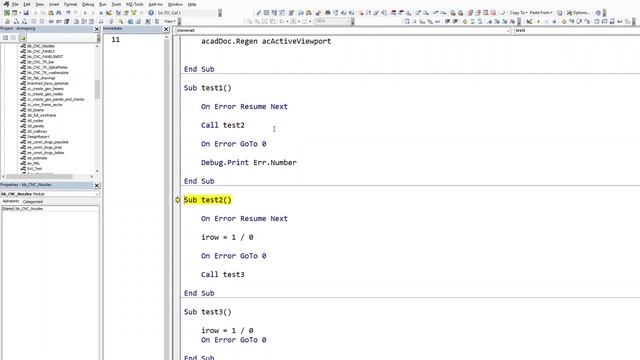Screen dimensions: 640x360
Task: Click the (Name) property field
Action: [50, 209]
